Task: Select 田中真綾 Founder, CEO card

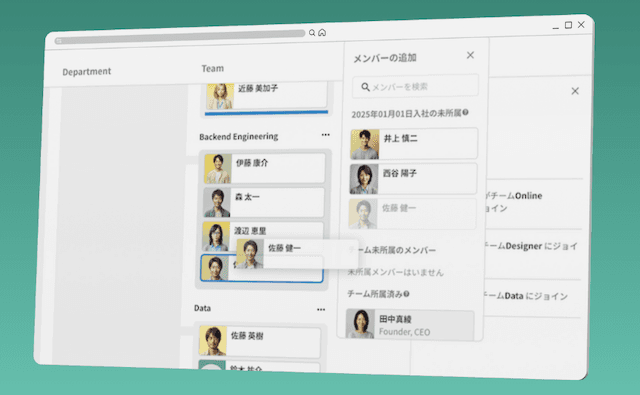Action: tap(410, 324)
